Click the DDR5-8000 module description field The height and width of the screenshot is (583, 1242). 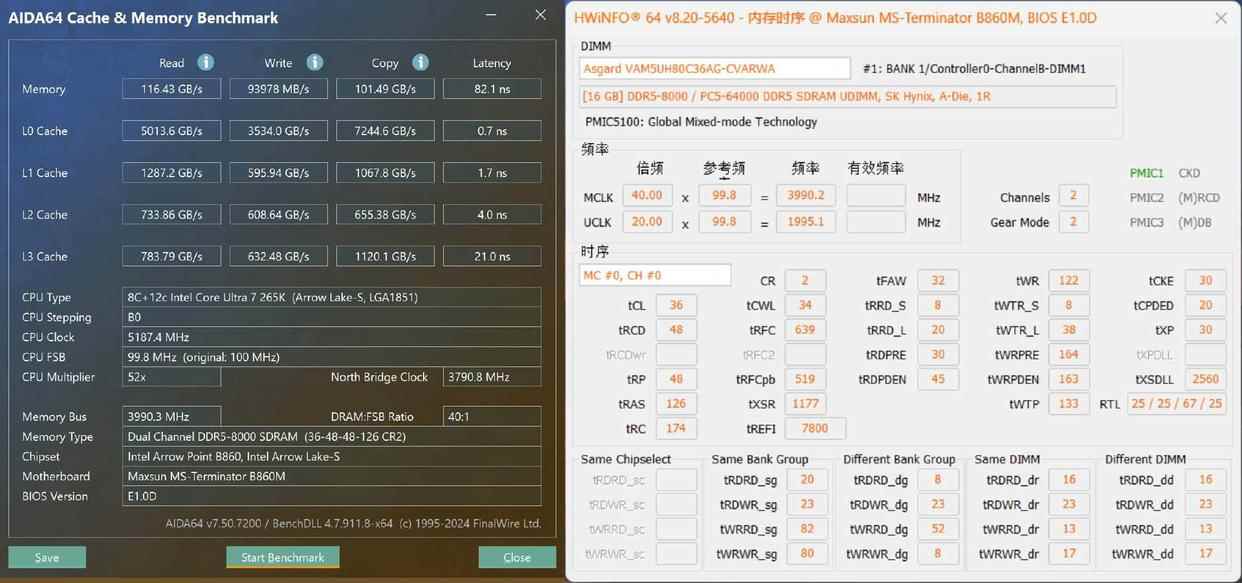[x=848, y=97]
